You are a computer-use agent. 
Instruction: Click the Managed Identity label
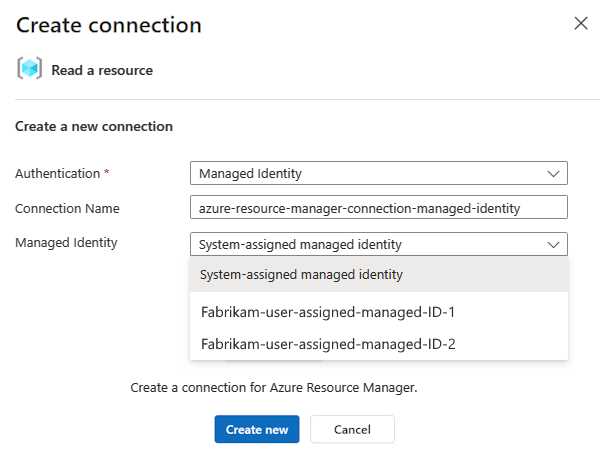click(66, 243)
